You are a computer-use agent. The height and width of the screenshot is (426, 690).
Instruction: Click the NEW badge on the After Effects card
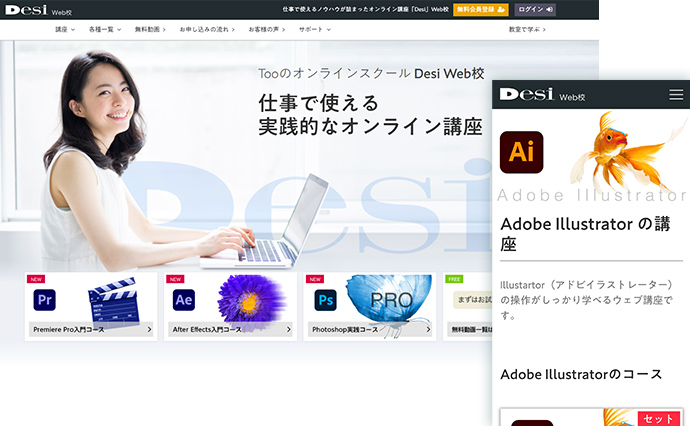pyautogui.click(x=175, y=279)
